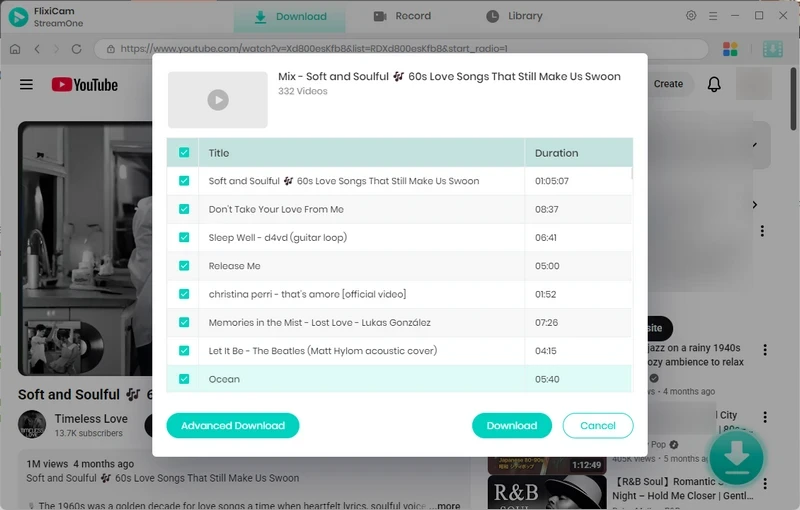
Task: Uncheck Soft and Soulful 60s Love Songs row
Action: pyautogui.click(x=184, y=181)
